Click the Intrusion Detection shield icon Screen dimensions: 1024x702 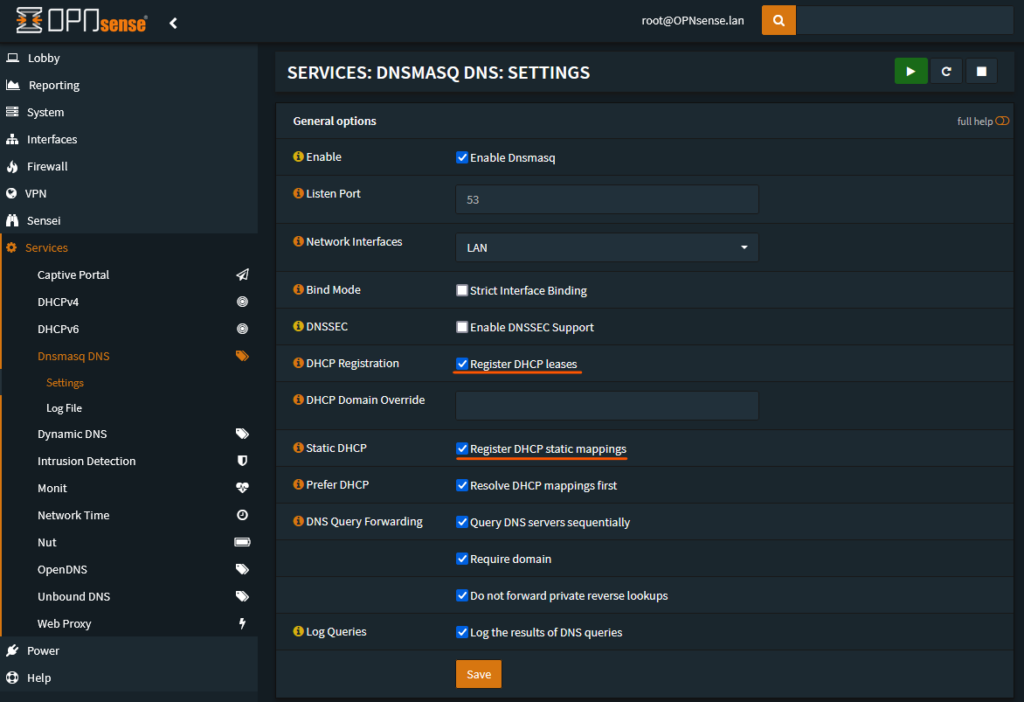242,461
